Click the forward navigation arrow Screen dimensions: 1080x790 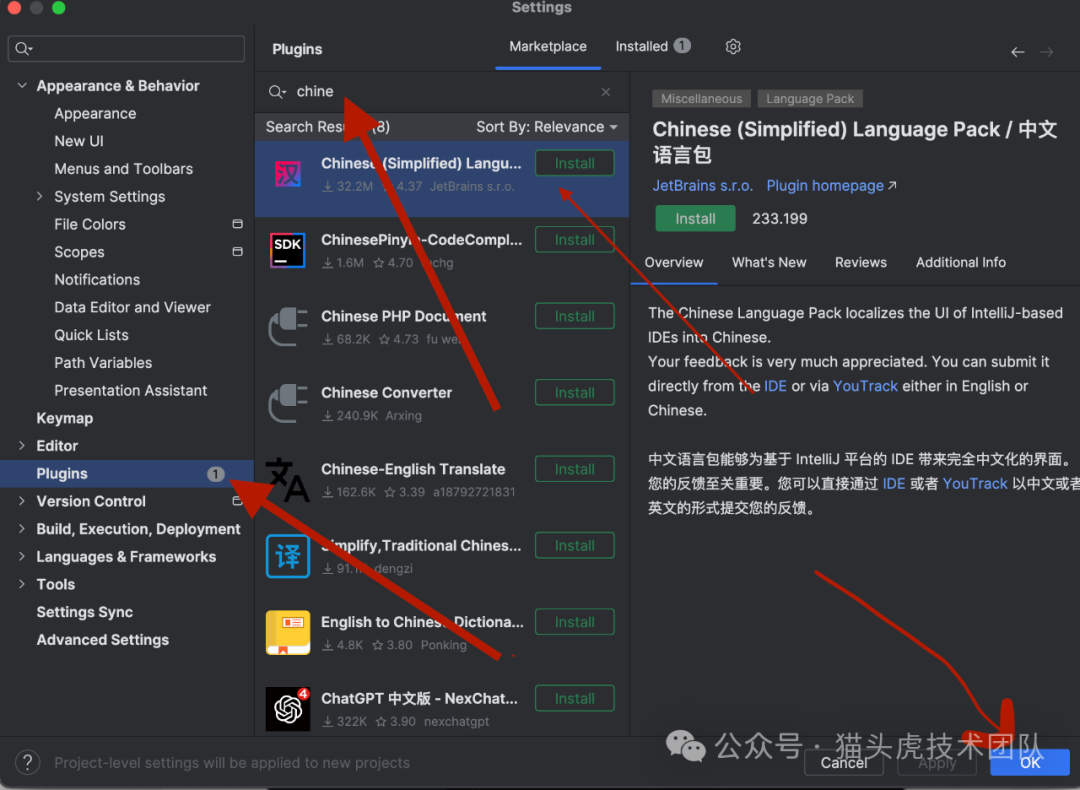click(x=1046, y=52)
